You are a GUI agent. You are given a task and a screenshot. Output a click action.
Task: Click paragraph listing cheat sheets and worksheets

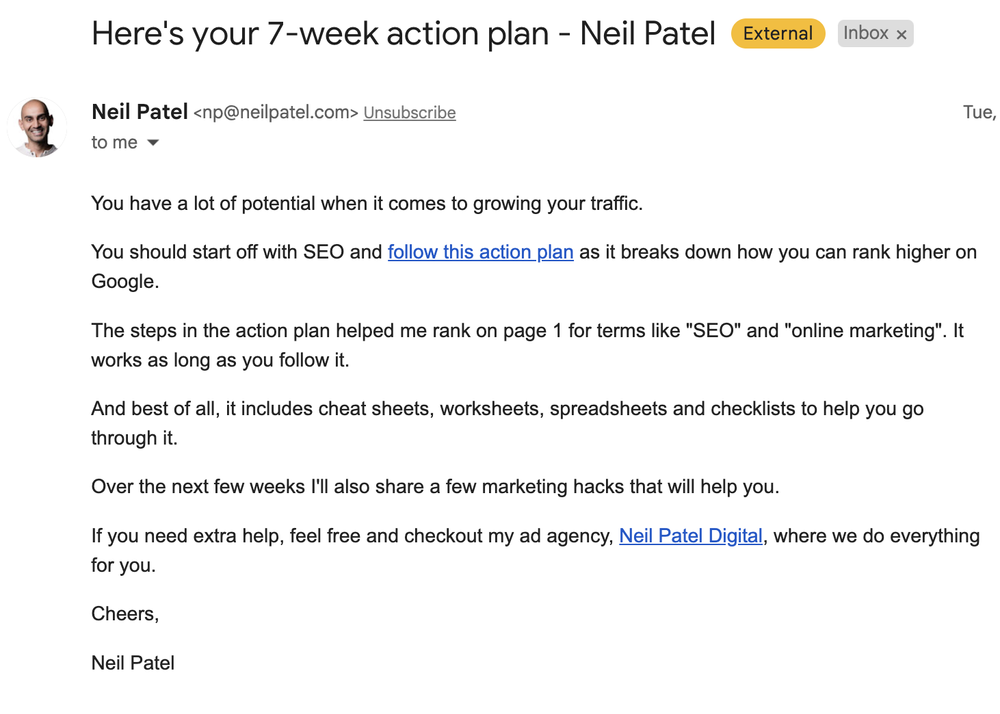507,409
